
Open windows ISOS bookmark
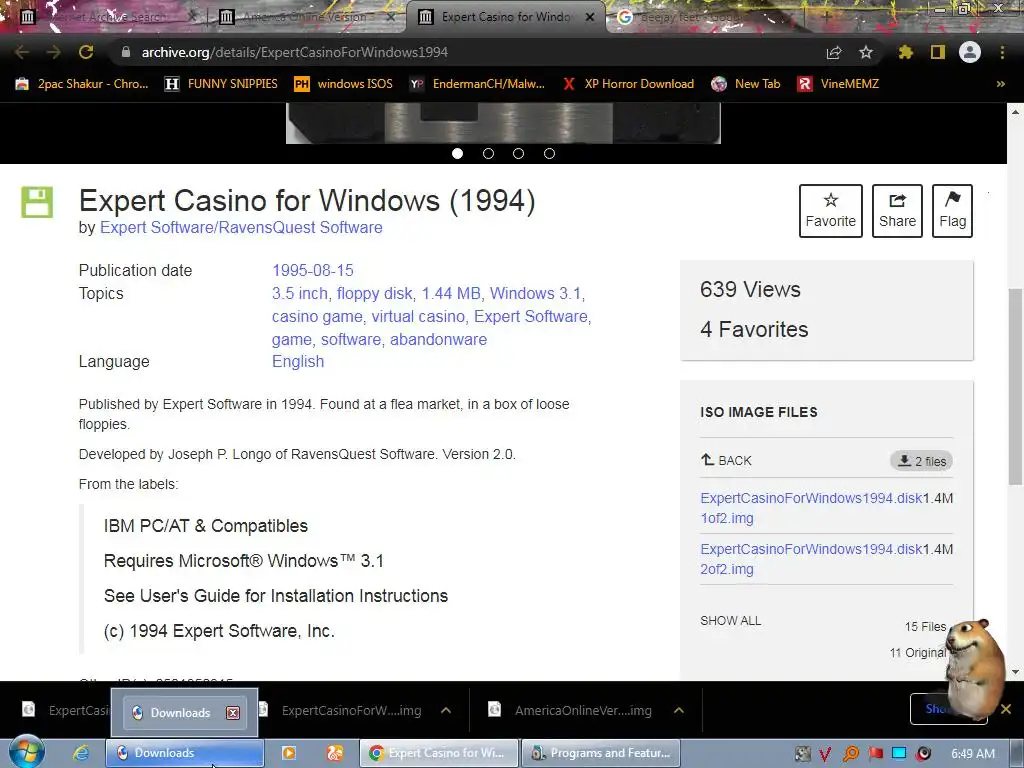pos(344,84)
